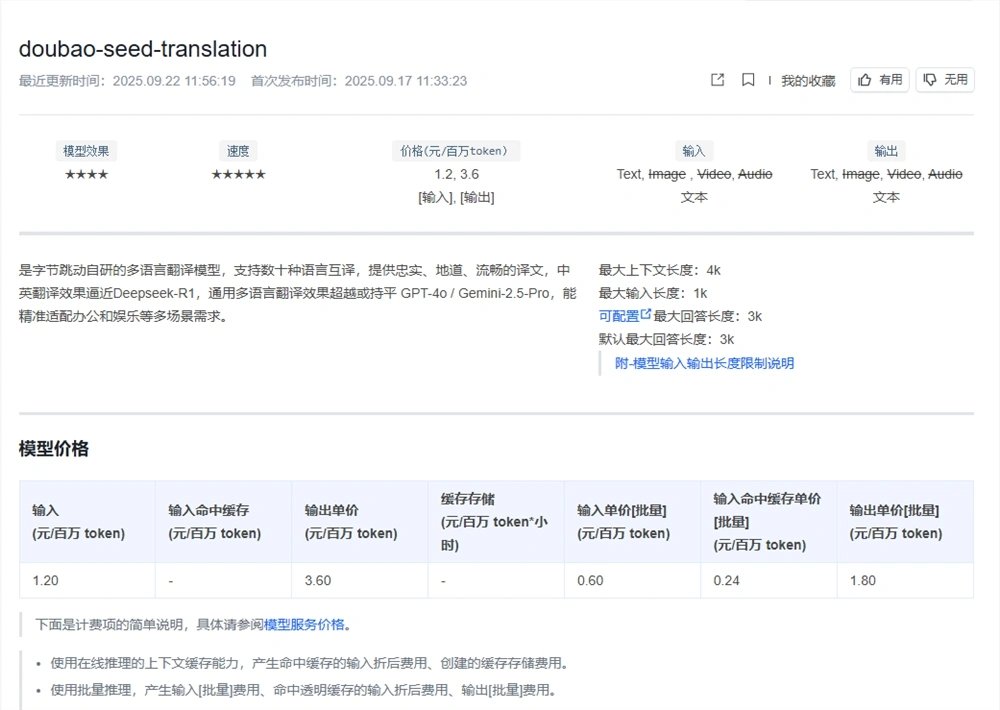Viewport: 1000px width, 710px height.
Task: Click the thumbs-up icon in 有用 button
Action: point(862,79)
